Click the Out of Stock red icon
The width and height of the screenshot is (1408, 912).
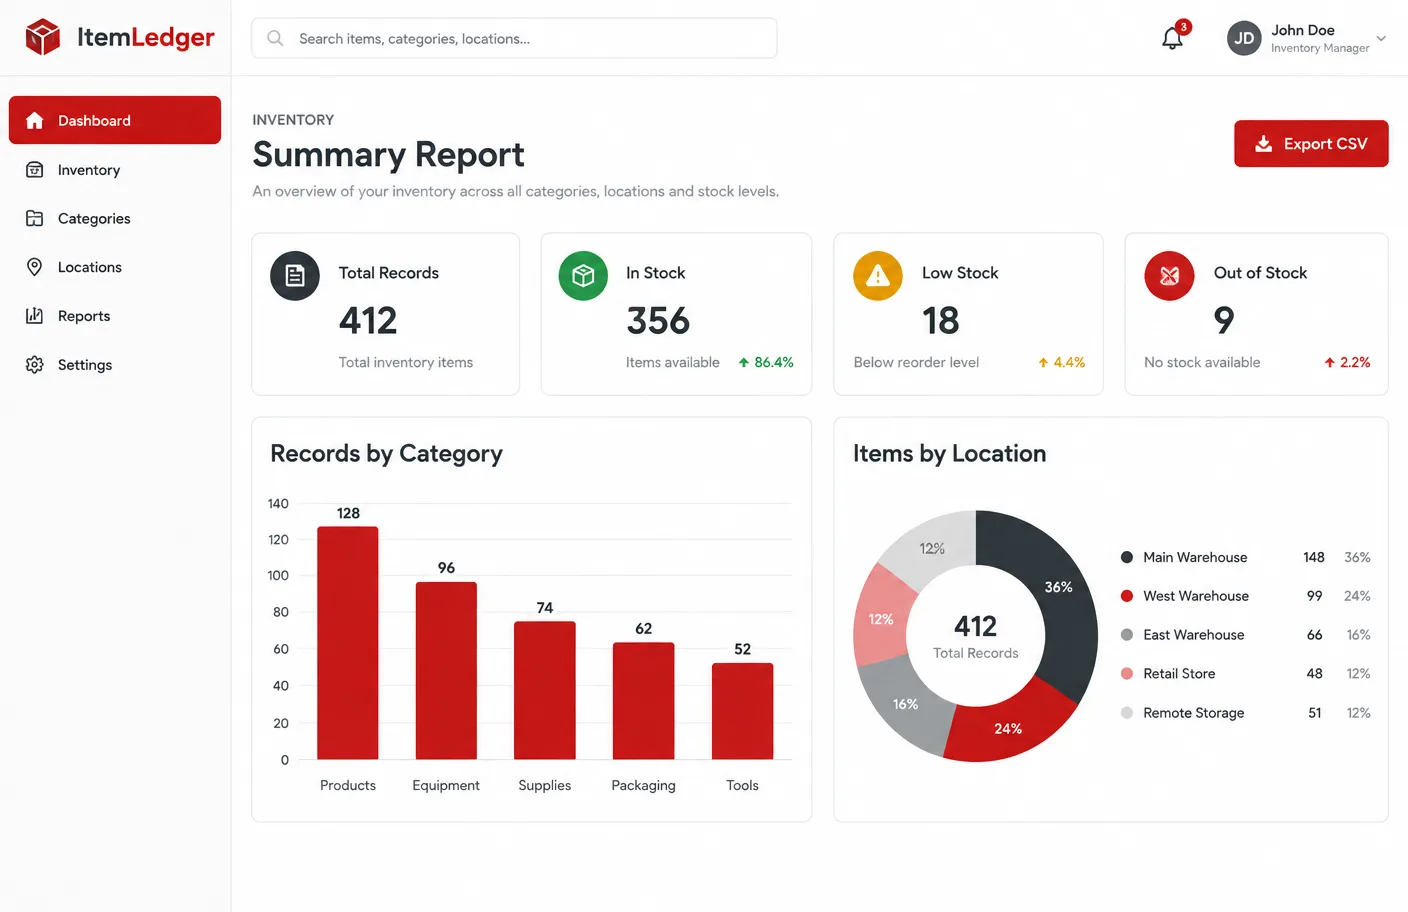point(1169,276)
